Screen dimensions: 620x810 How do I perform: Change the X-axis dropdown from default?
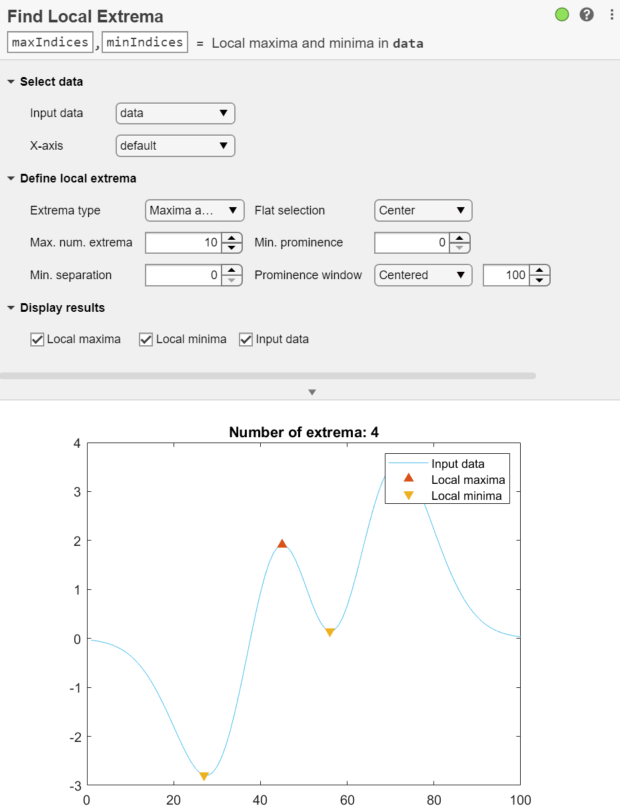[175, 145]
